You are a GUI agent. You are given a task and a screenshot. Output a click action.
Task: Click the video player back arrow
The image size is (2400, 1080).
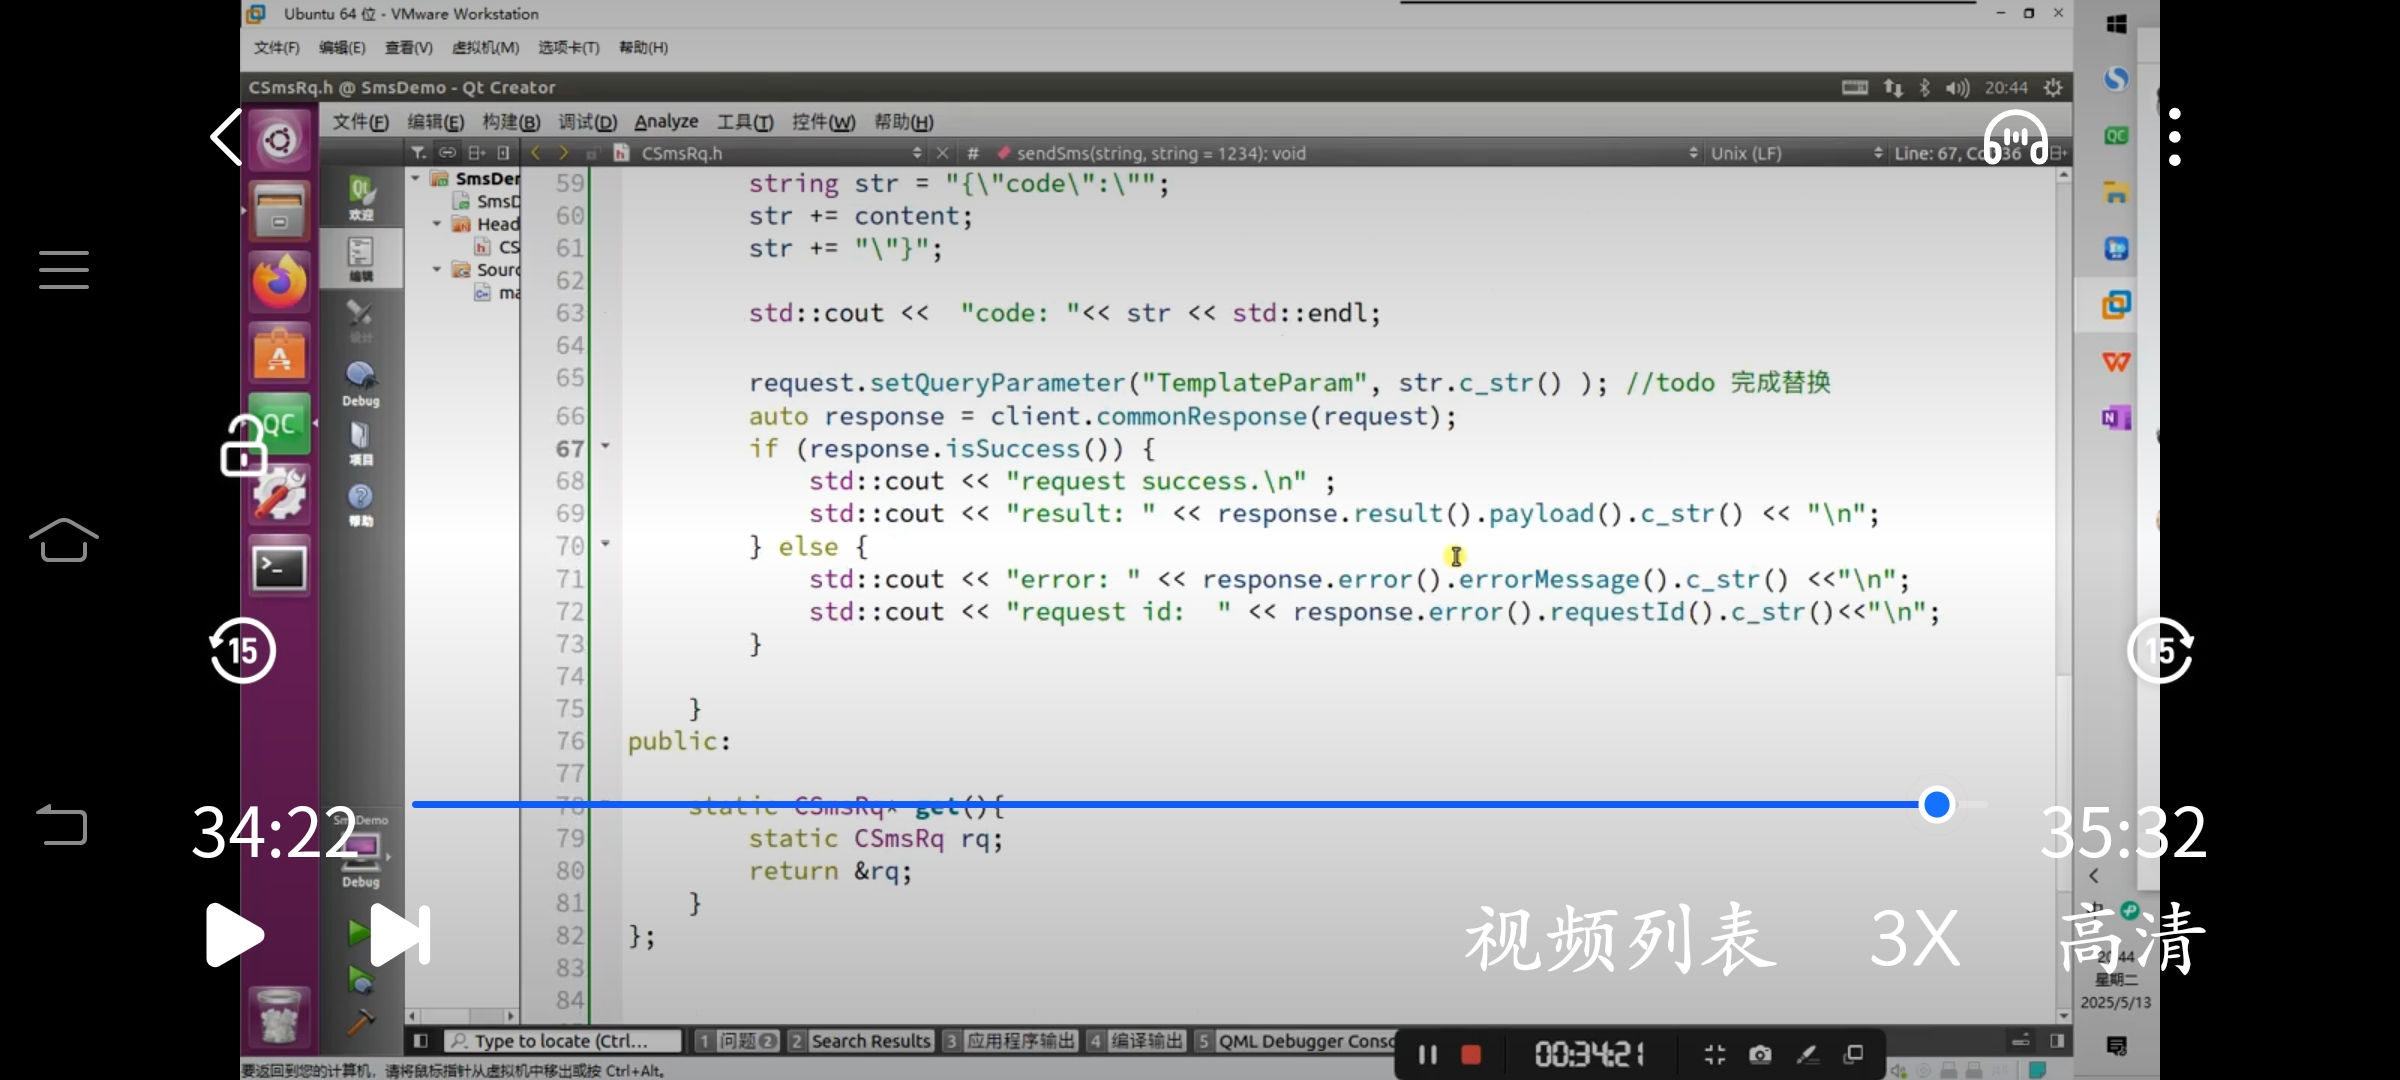click(x=227, y=137)
